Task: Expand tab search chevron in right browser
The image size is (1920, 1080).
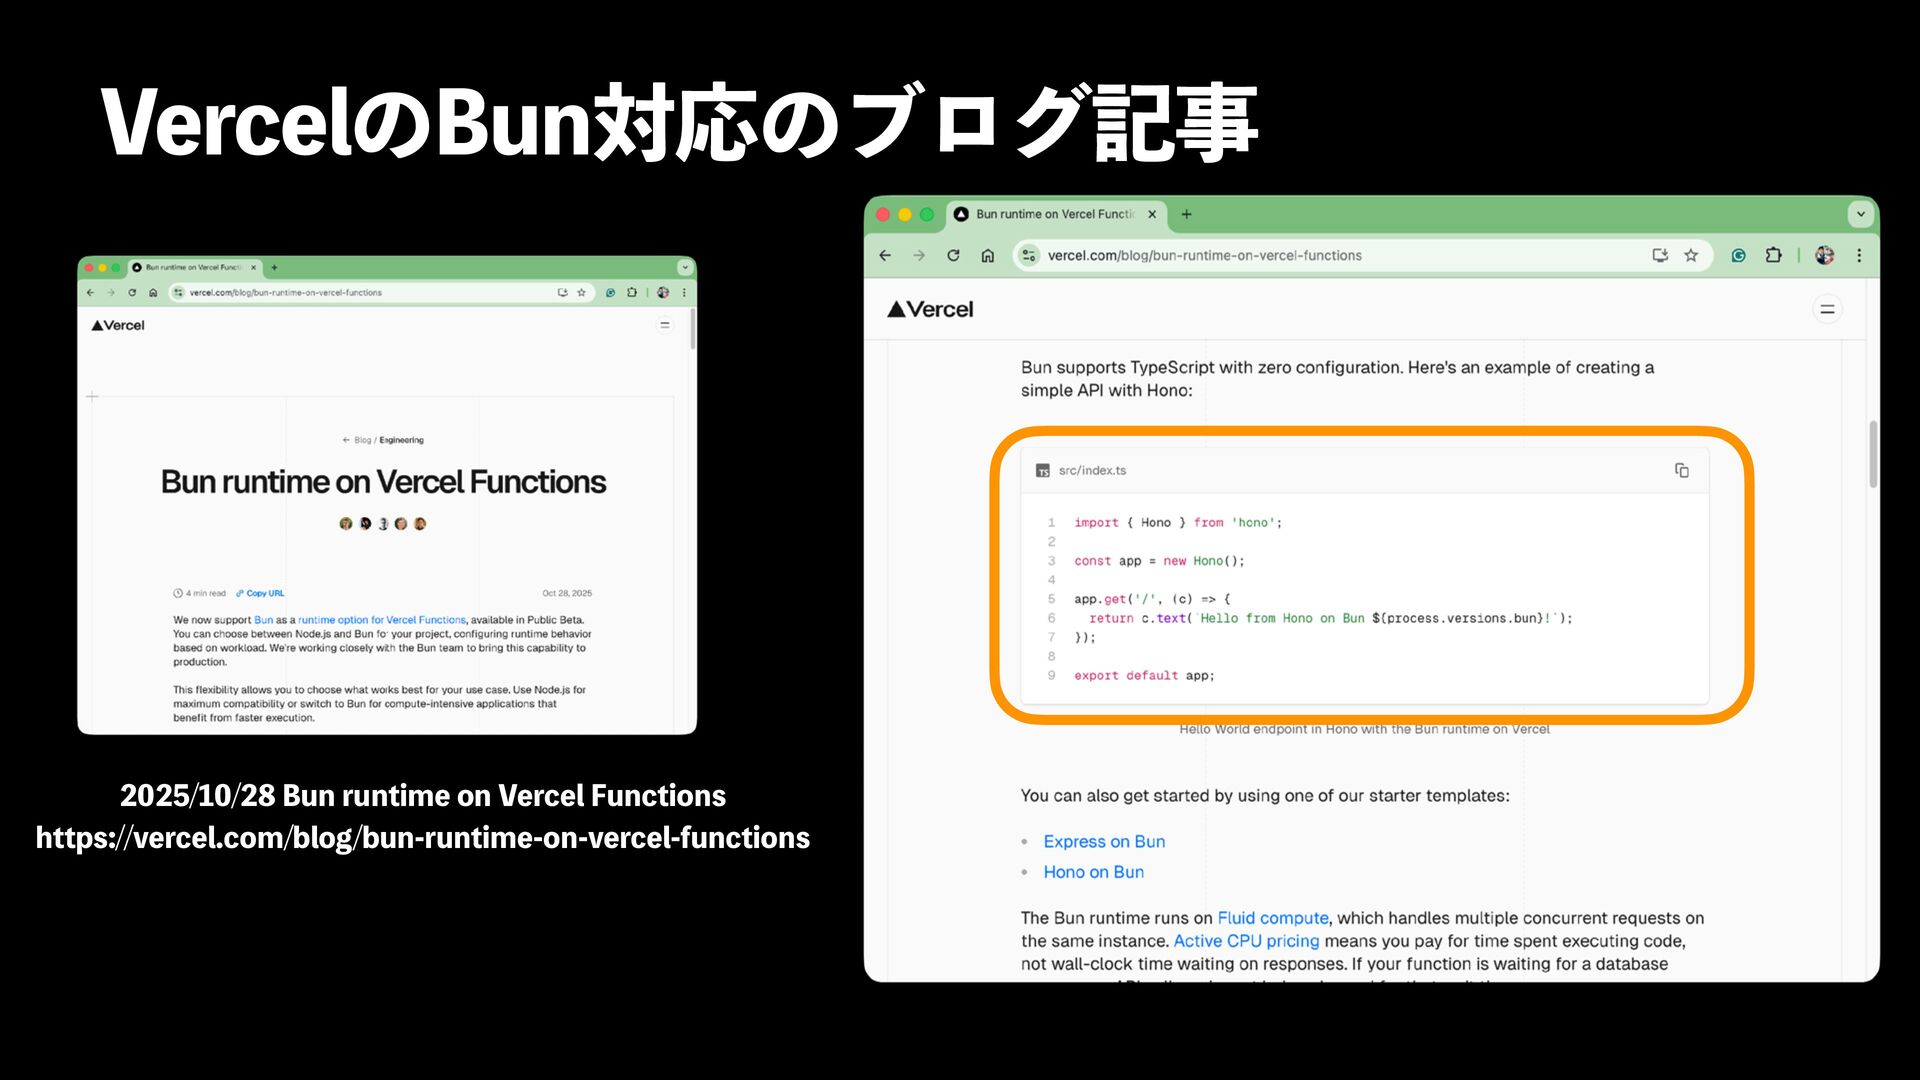Action: click(x=1860, y=214)
